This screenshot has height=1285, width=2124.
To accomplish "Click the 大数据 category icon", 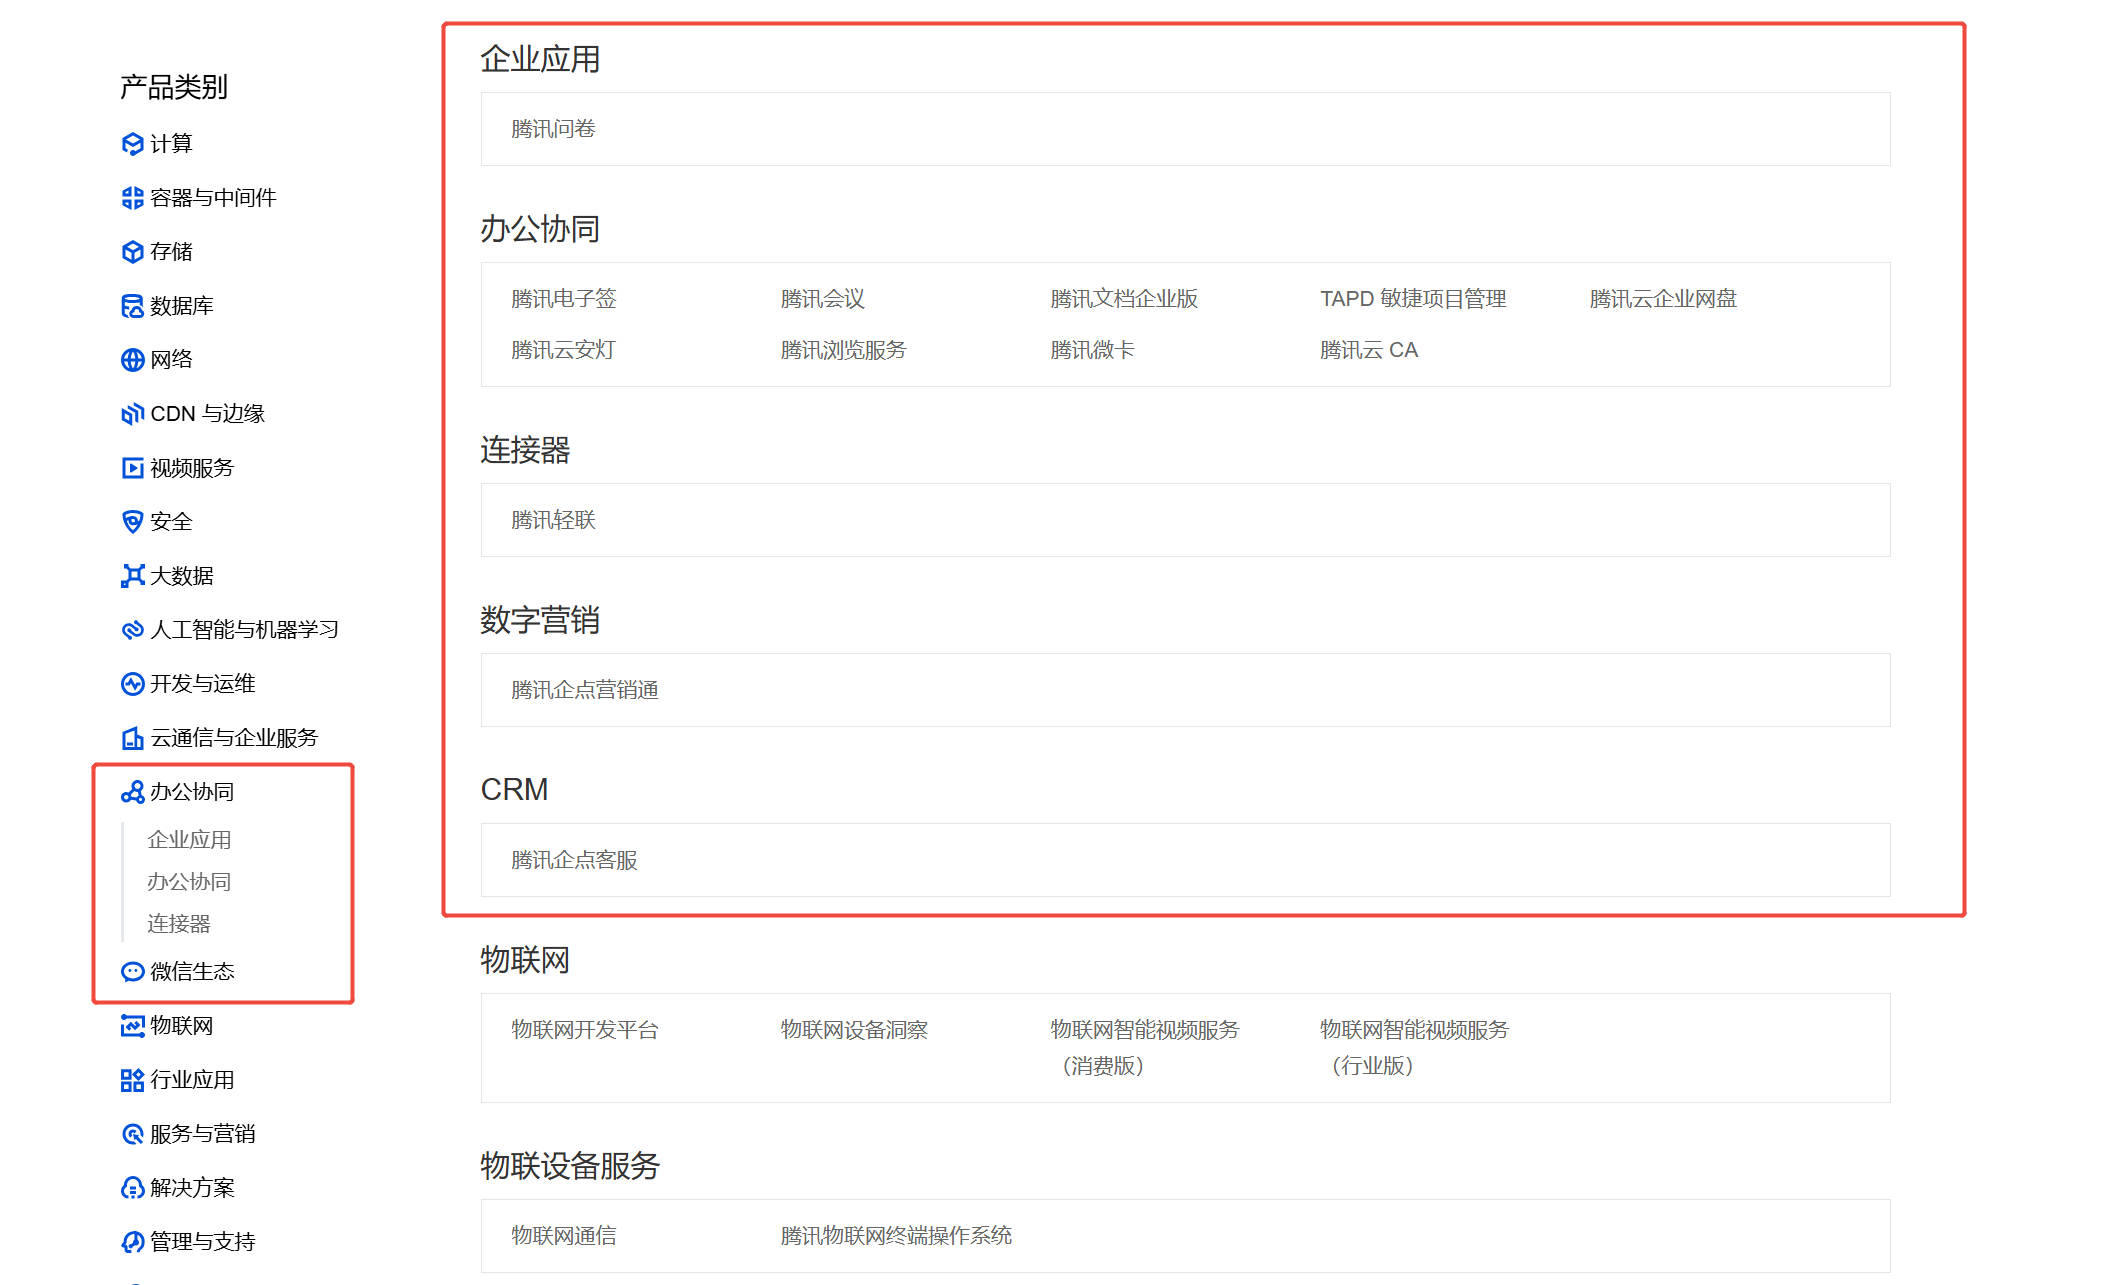I will tap(132, 576).
